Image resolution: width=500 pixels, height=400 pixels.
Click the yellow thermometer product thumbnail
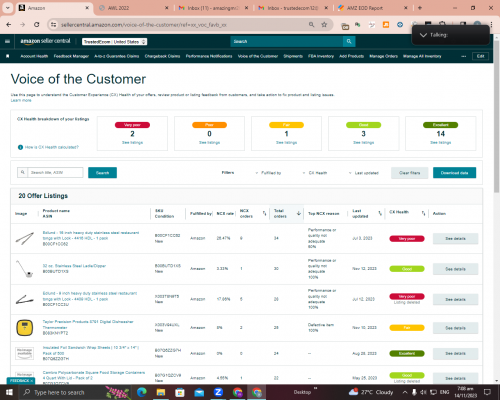click(25, 328)
